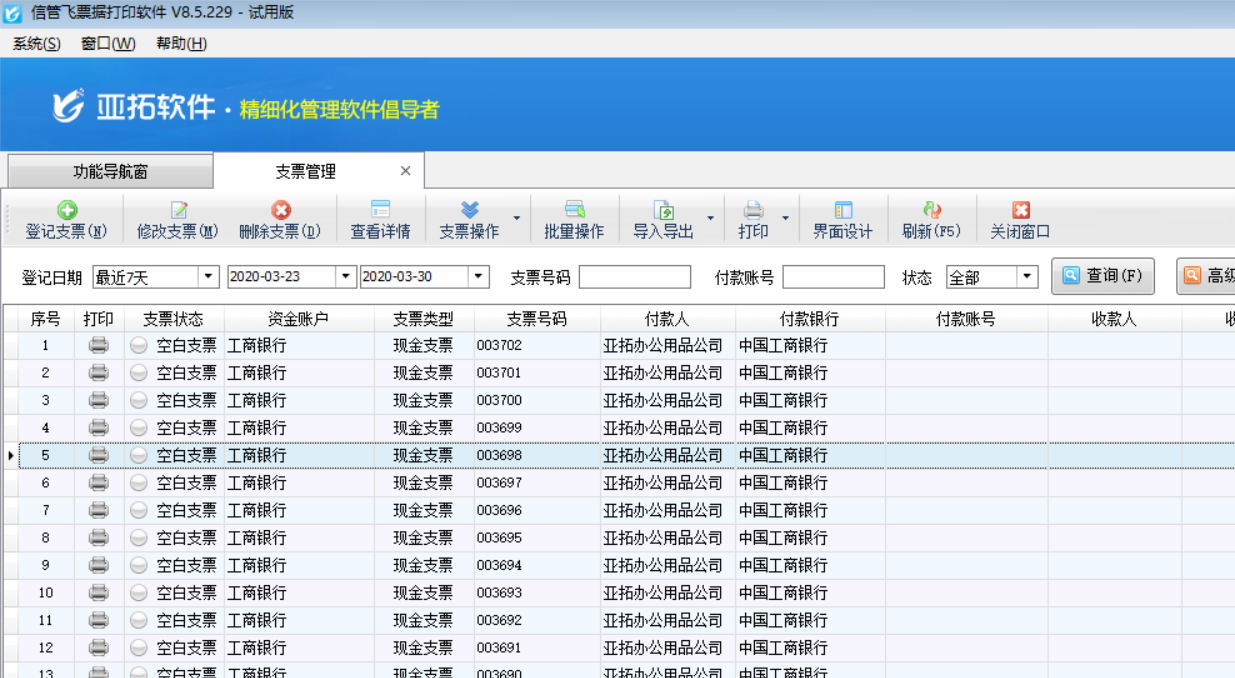
Task: Click the 批量操作 toolbar icon
Action: point(575,210)
